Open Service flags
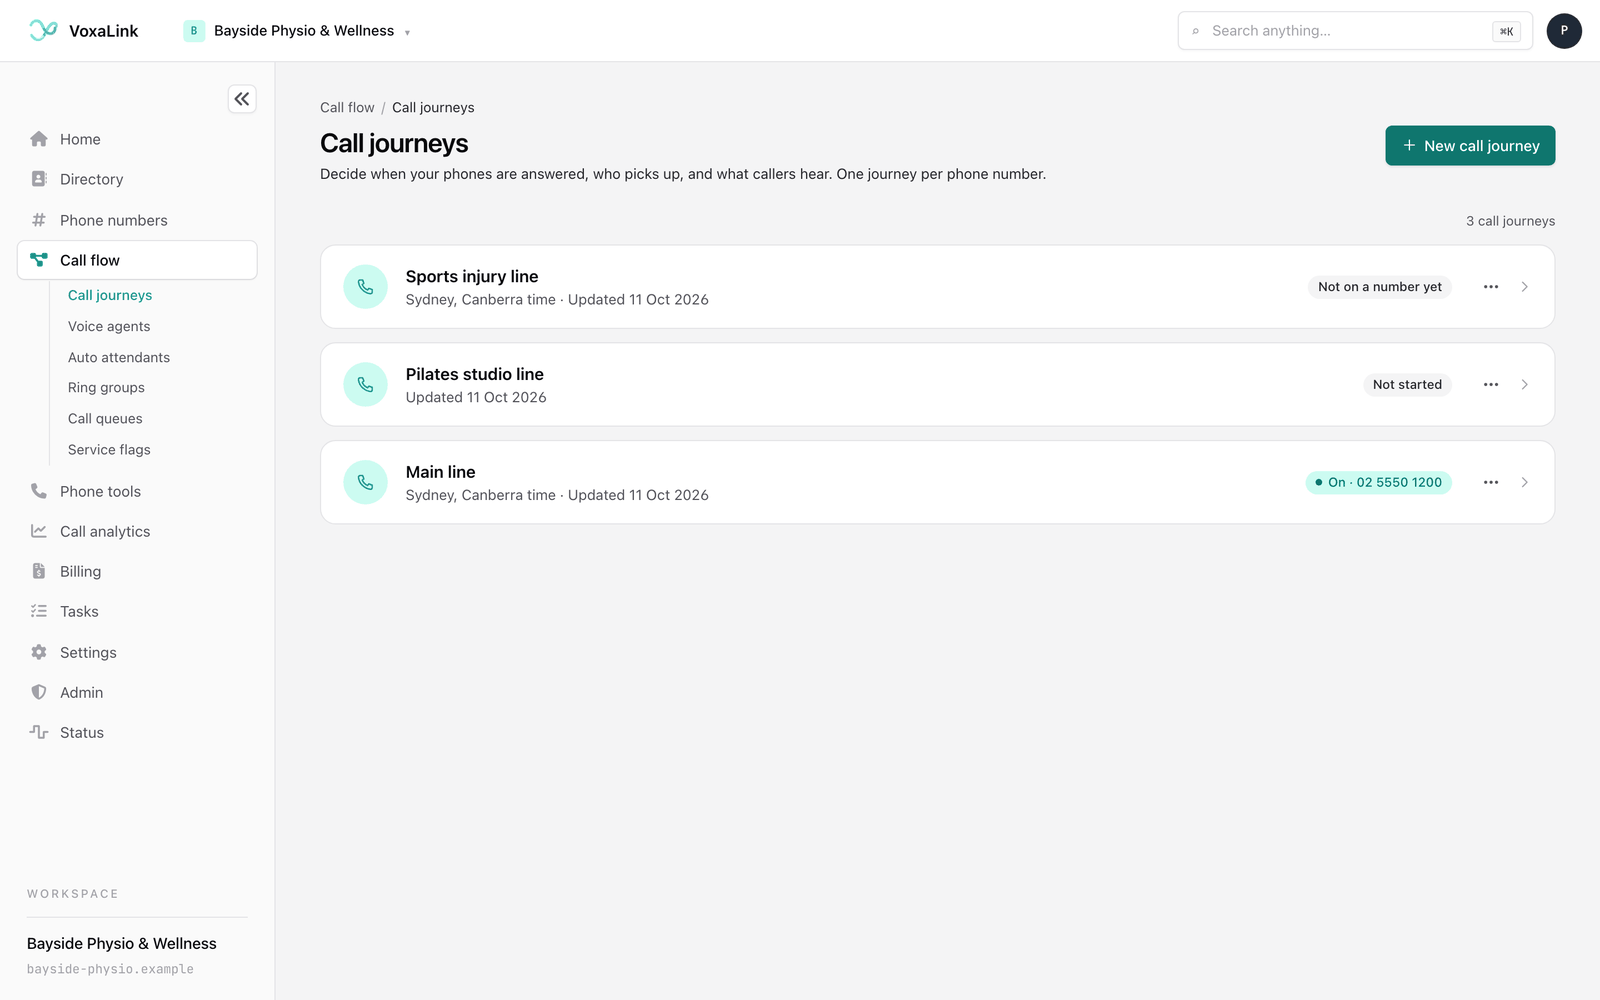Viewport: 1600px width, 1000px height. (x=109, y=450)
